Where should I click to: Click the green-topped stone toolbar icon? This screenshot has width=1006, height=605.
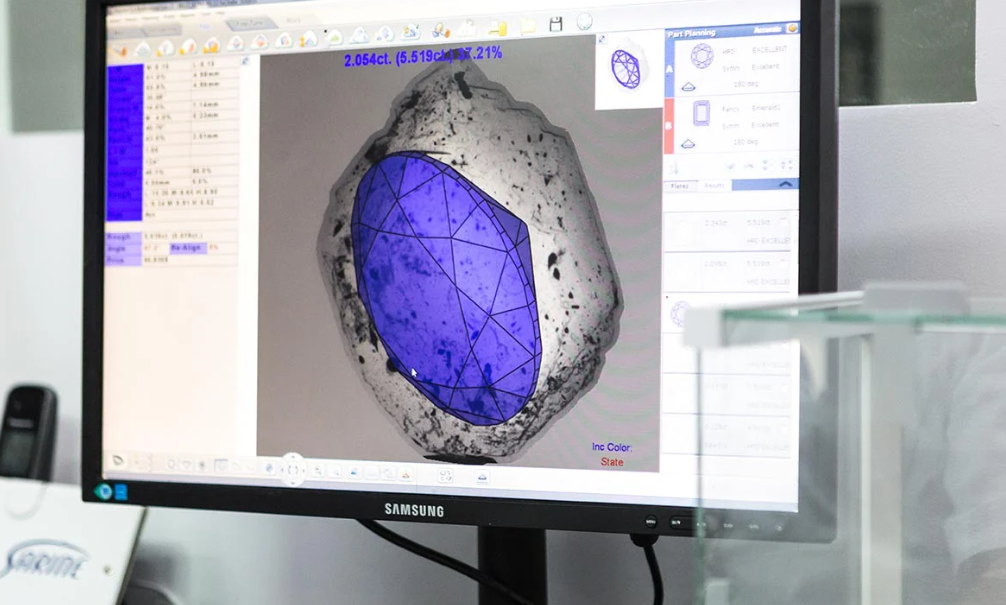333,38
